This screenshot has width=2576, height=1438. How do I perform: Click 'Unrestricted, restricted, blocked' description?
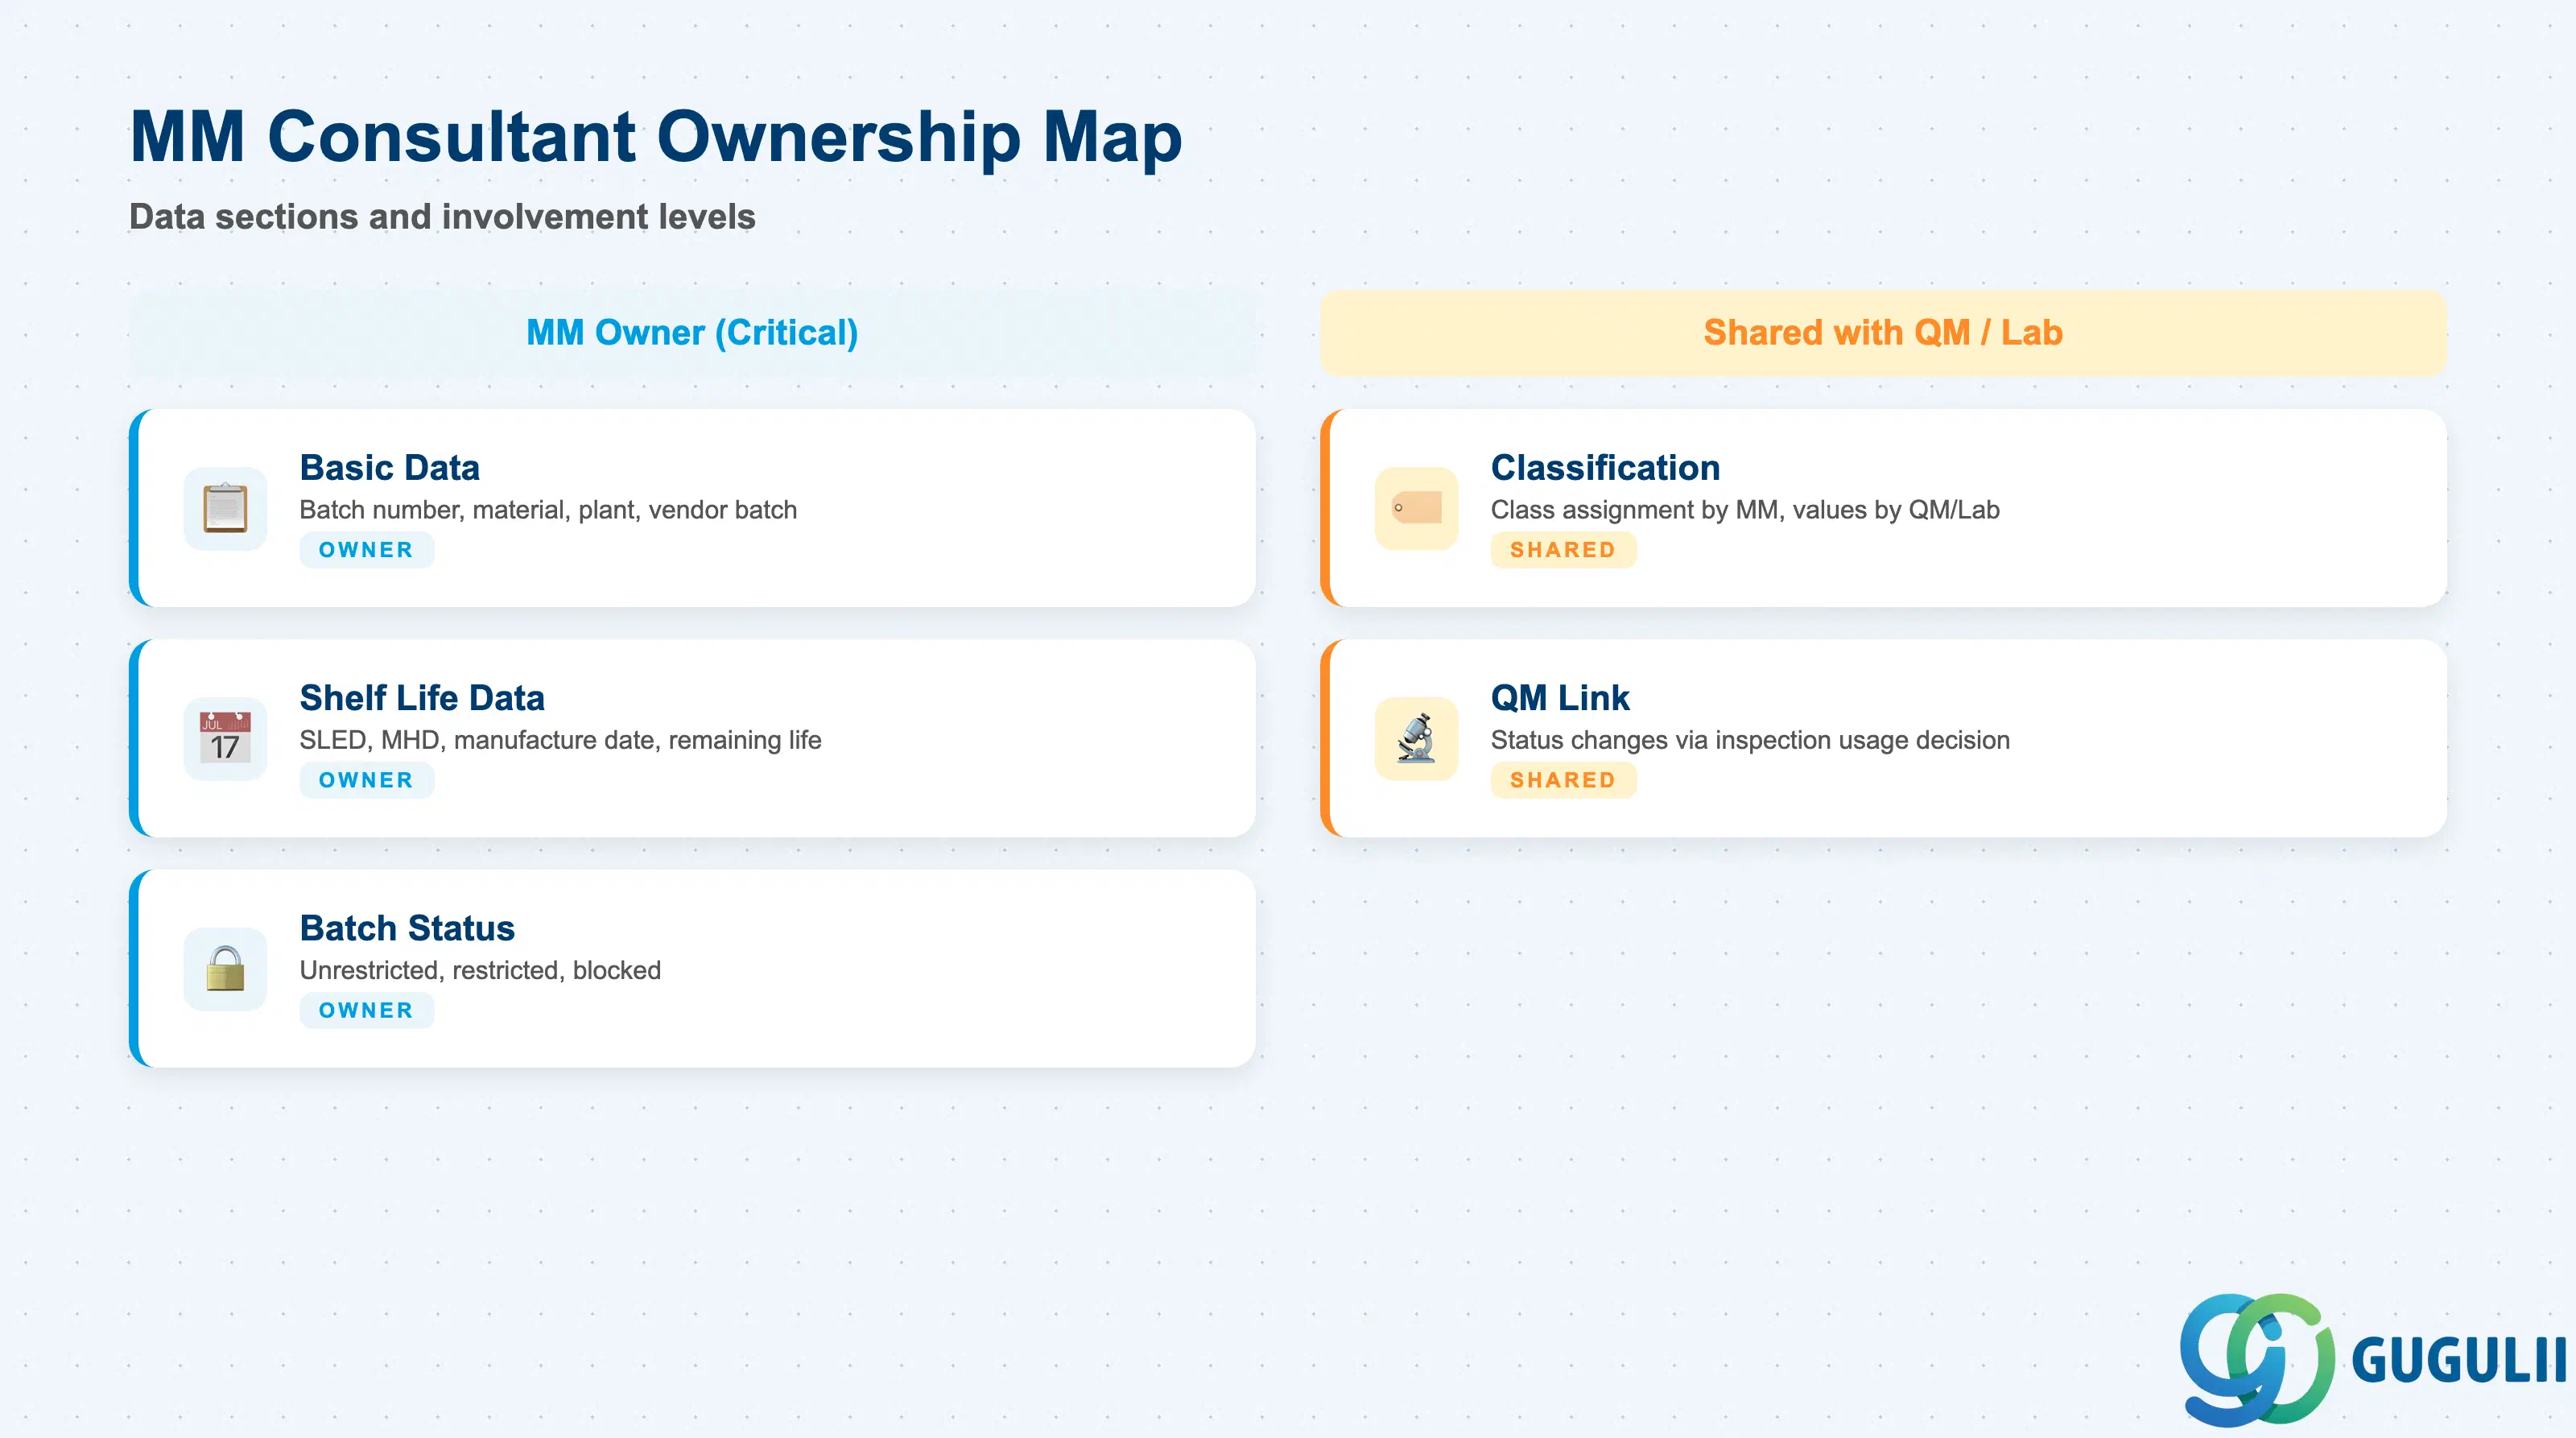click(x=480, y=970)
